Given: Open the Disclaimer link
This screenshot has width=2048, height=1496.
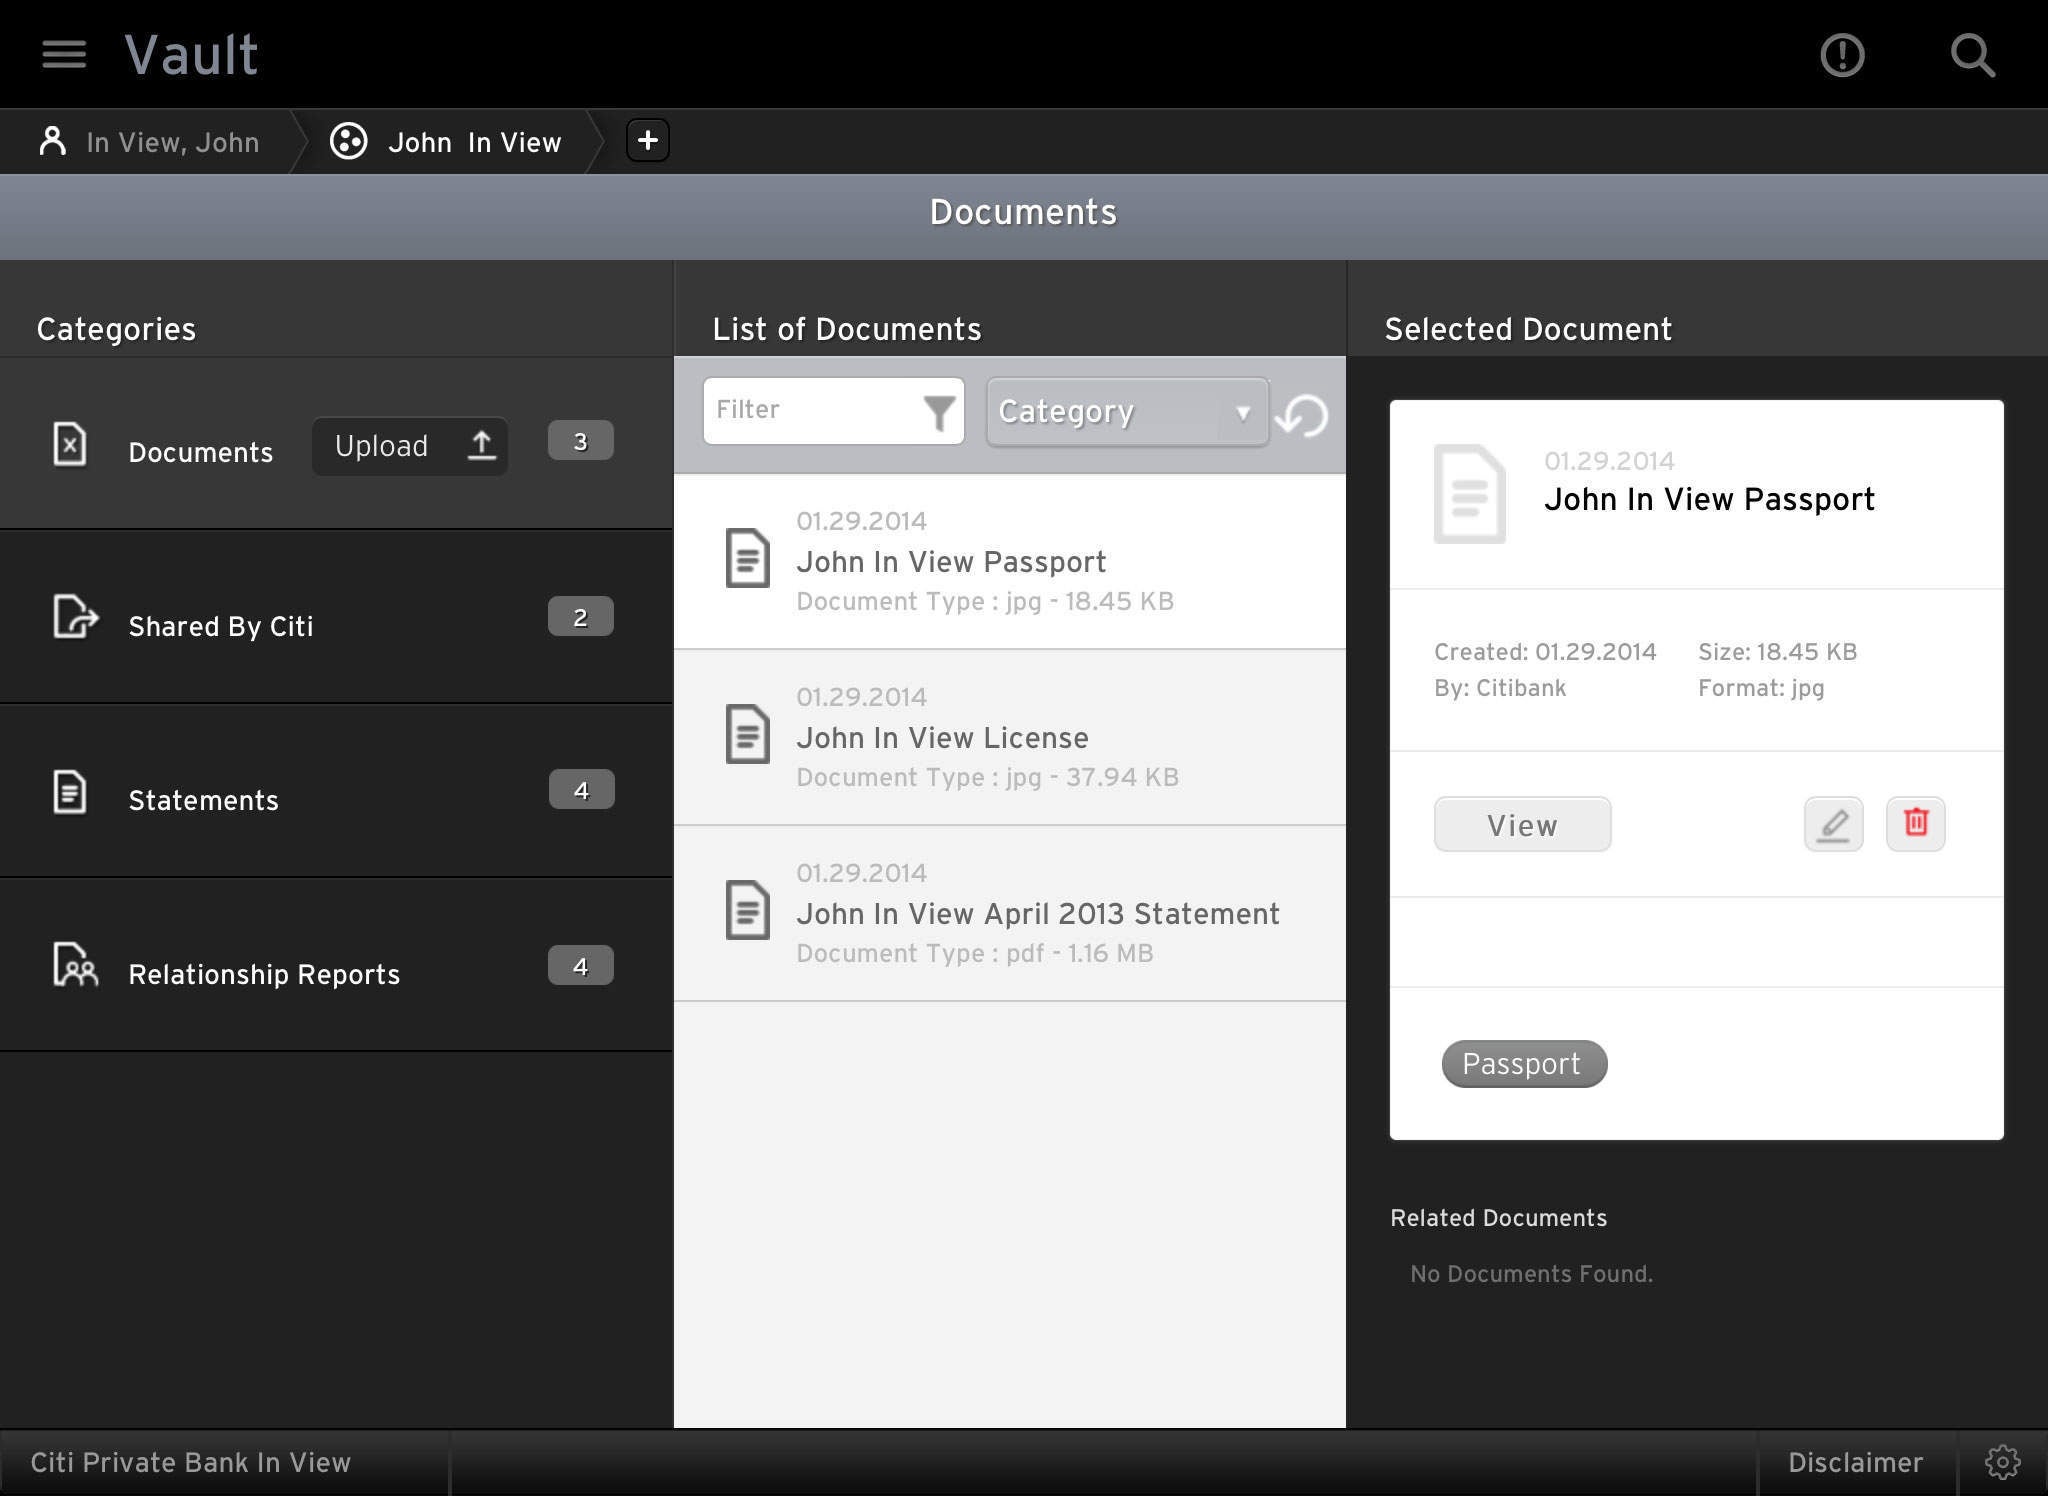Looking at the screenshot, I should coord(1855,1462).
